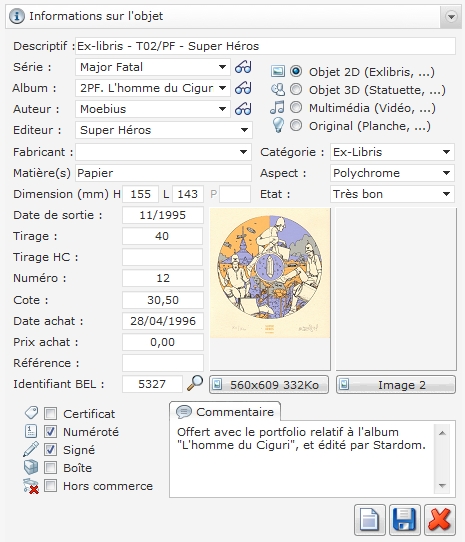Click the Image 2 button
The height and width of the screenshot is (542, 465).
click(x=396, y=385)
